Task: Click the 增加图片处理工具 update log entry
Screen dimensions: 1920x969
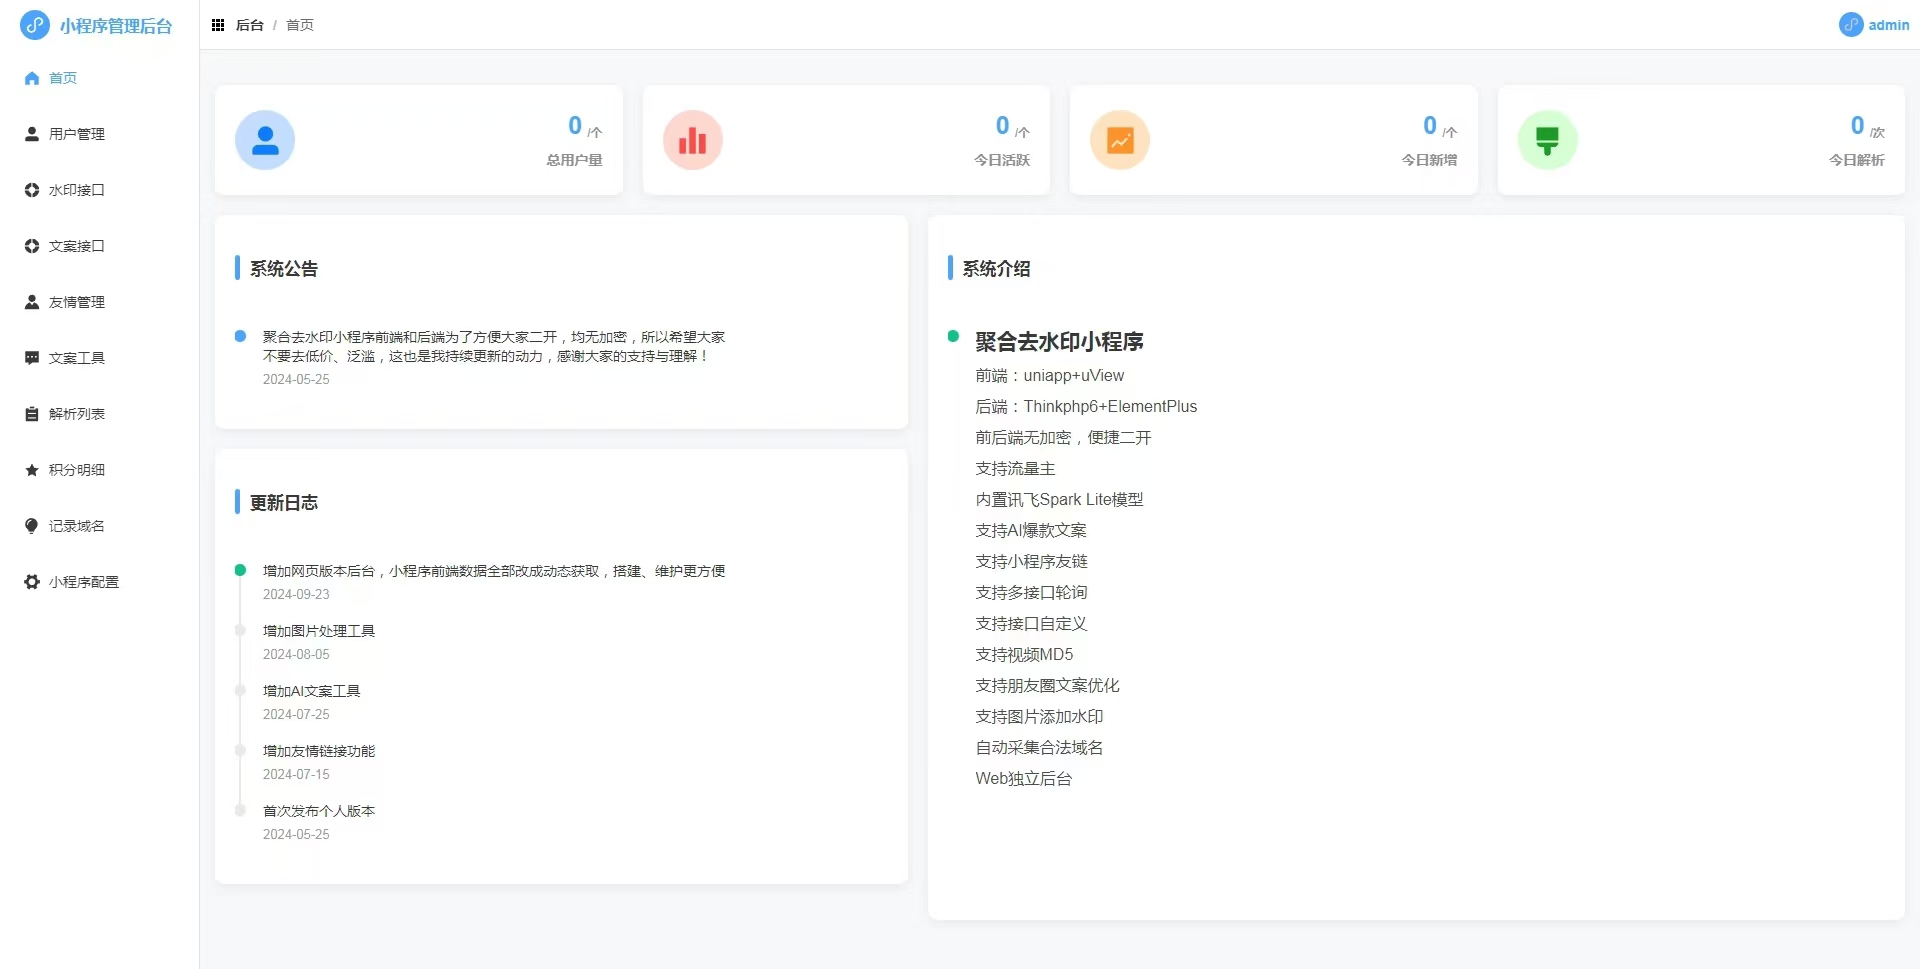Action: [318, 630]
